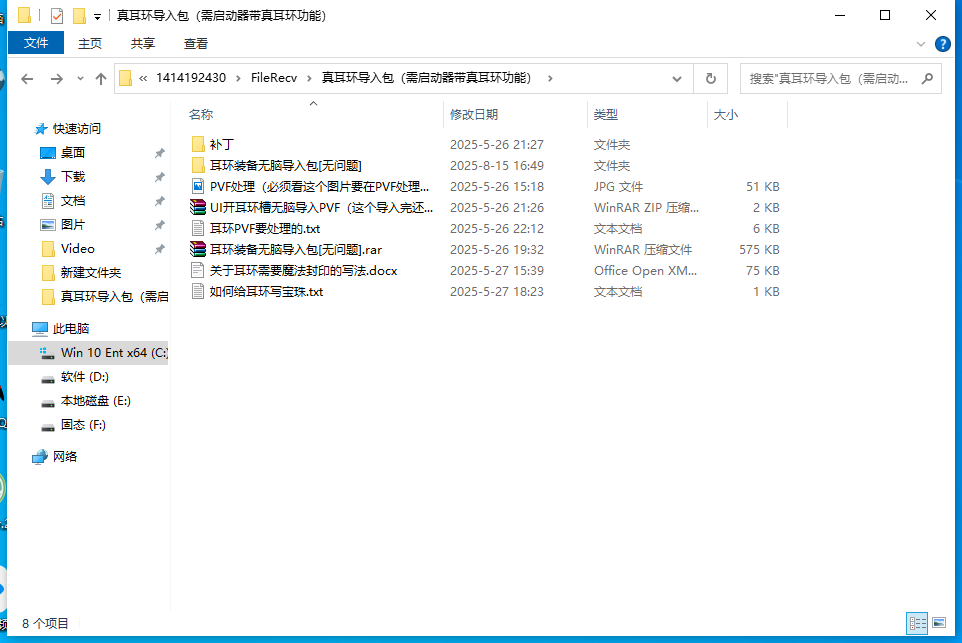962x643 pixels.
Task: Unpin 图片 from Quick Access
Action: (x=157, y=224)
